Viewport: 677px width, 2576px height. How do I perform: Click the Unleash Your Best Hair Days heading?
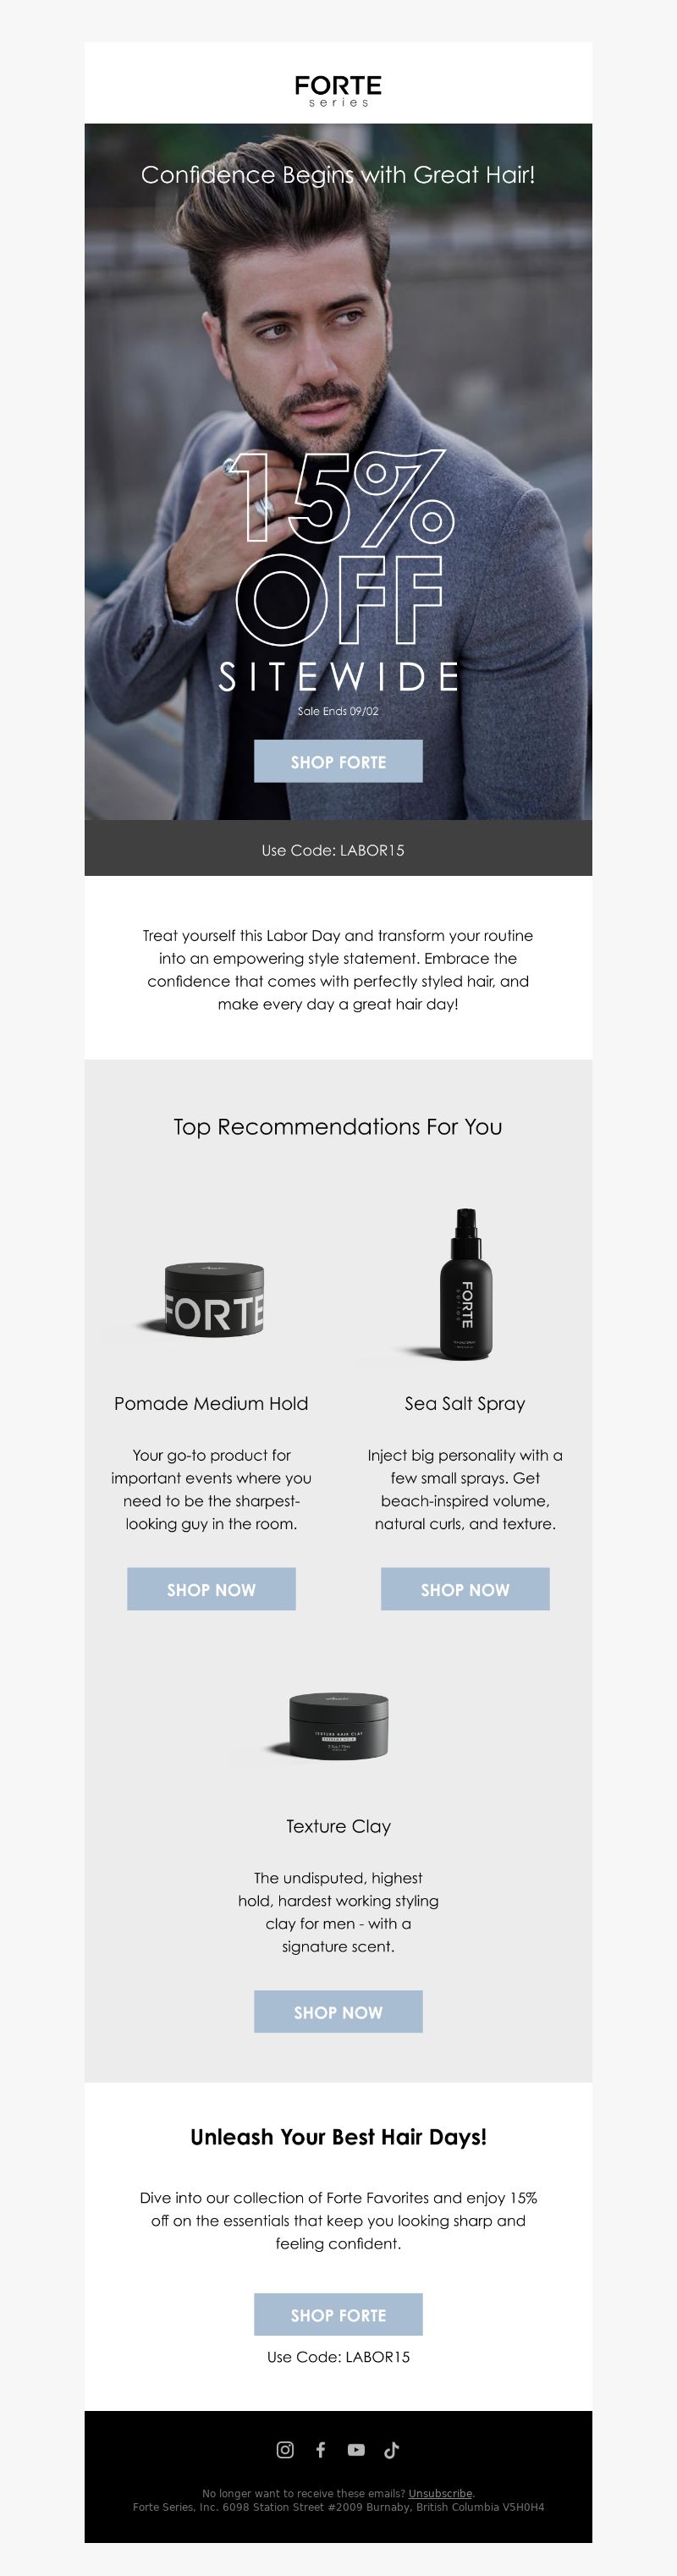338,2137
